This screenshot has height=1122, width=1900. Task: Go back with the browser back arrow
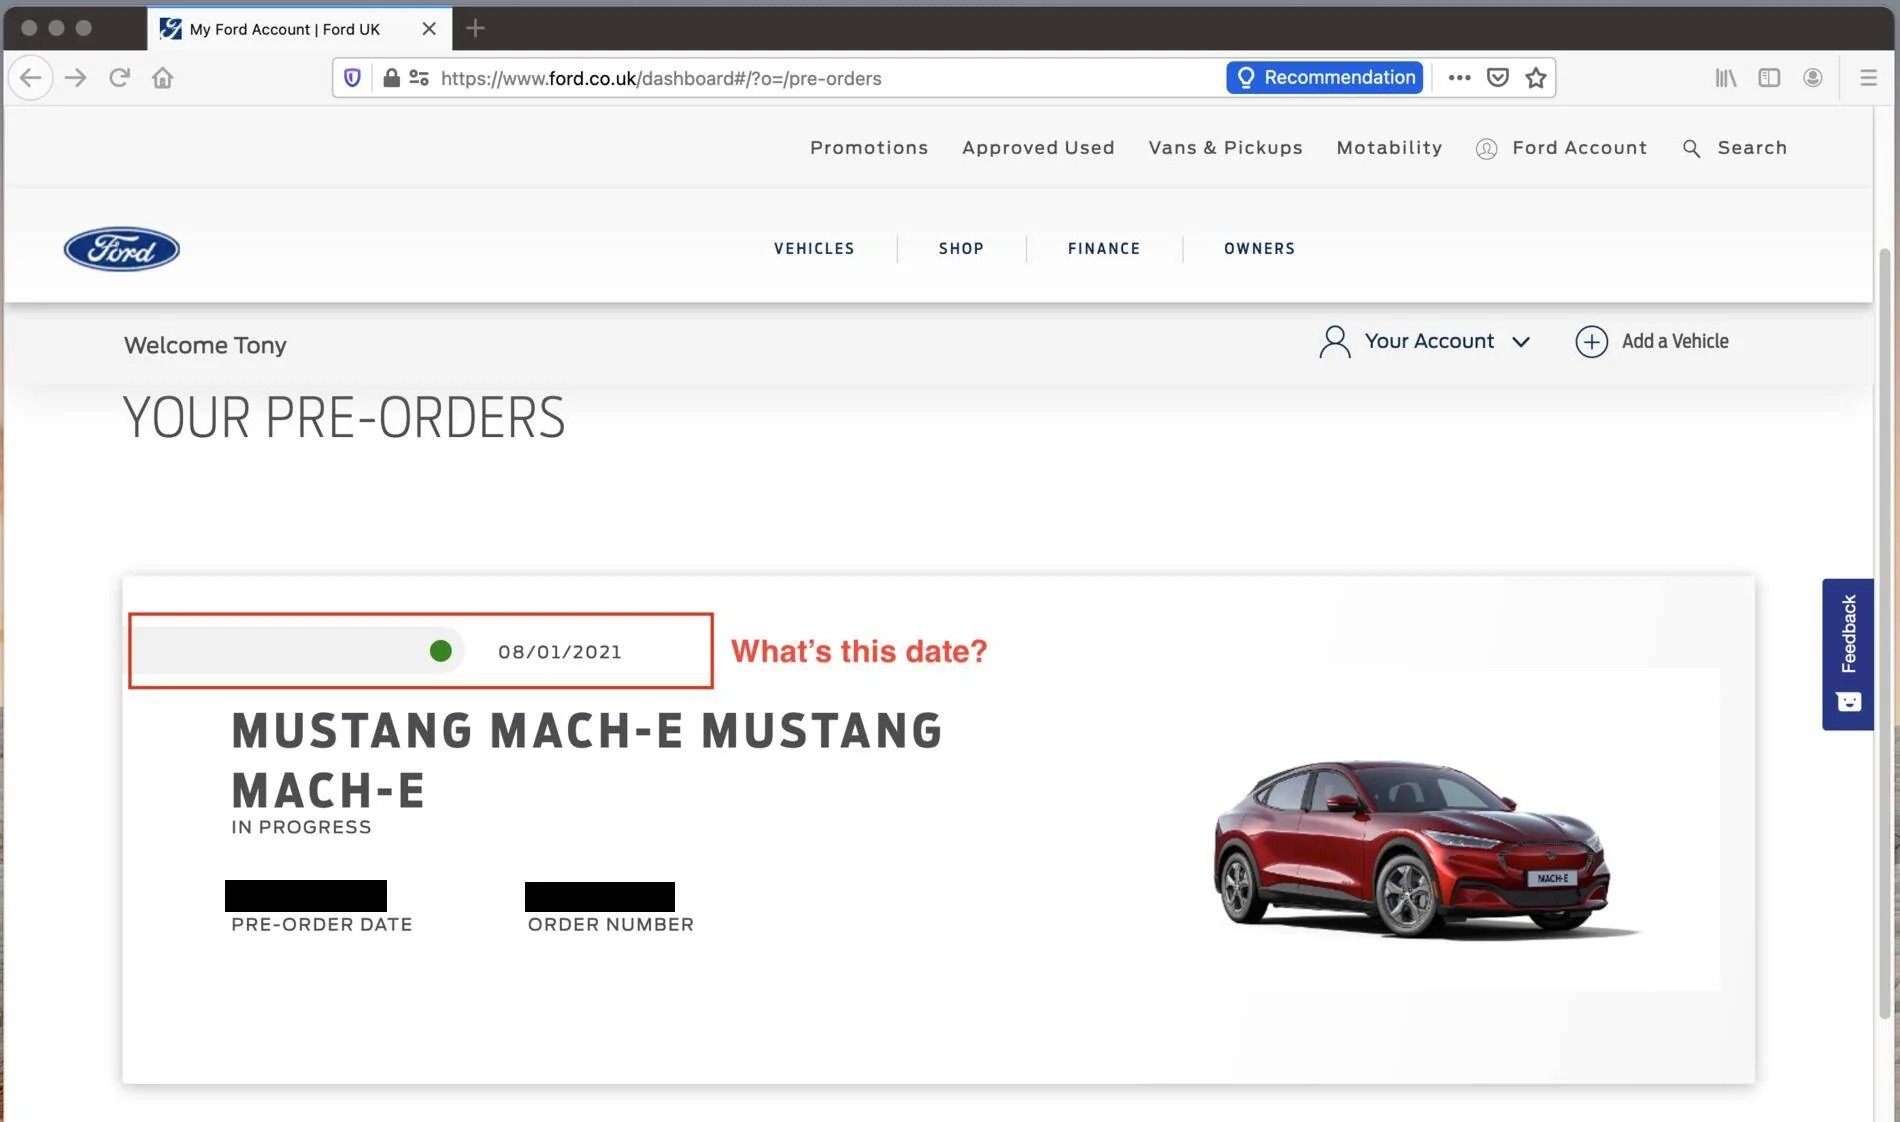pos(30,78)
